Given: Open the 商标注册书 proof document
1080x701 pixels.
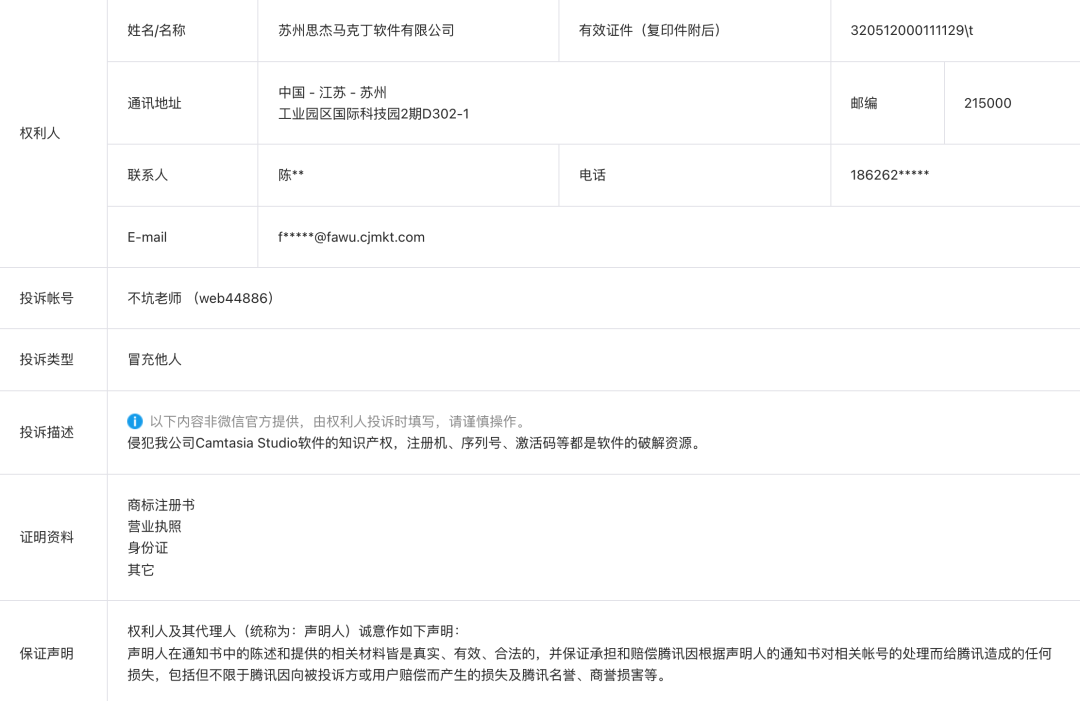Looking at the screenshot, I should (161, 505).
